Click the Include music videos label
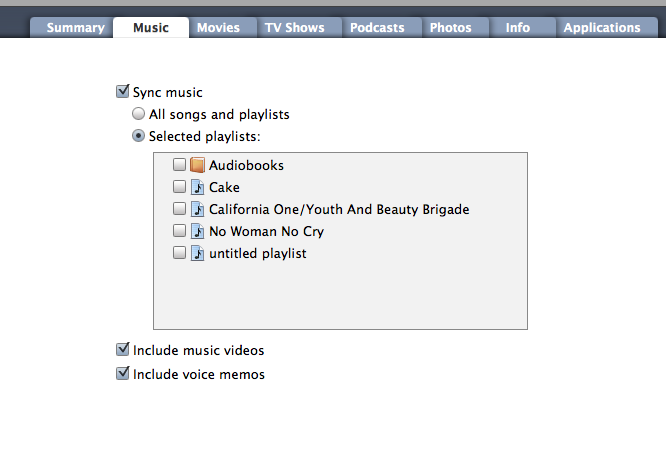The width and height of the screenshot is (666, 469). coord(198,350)
